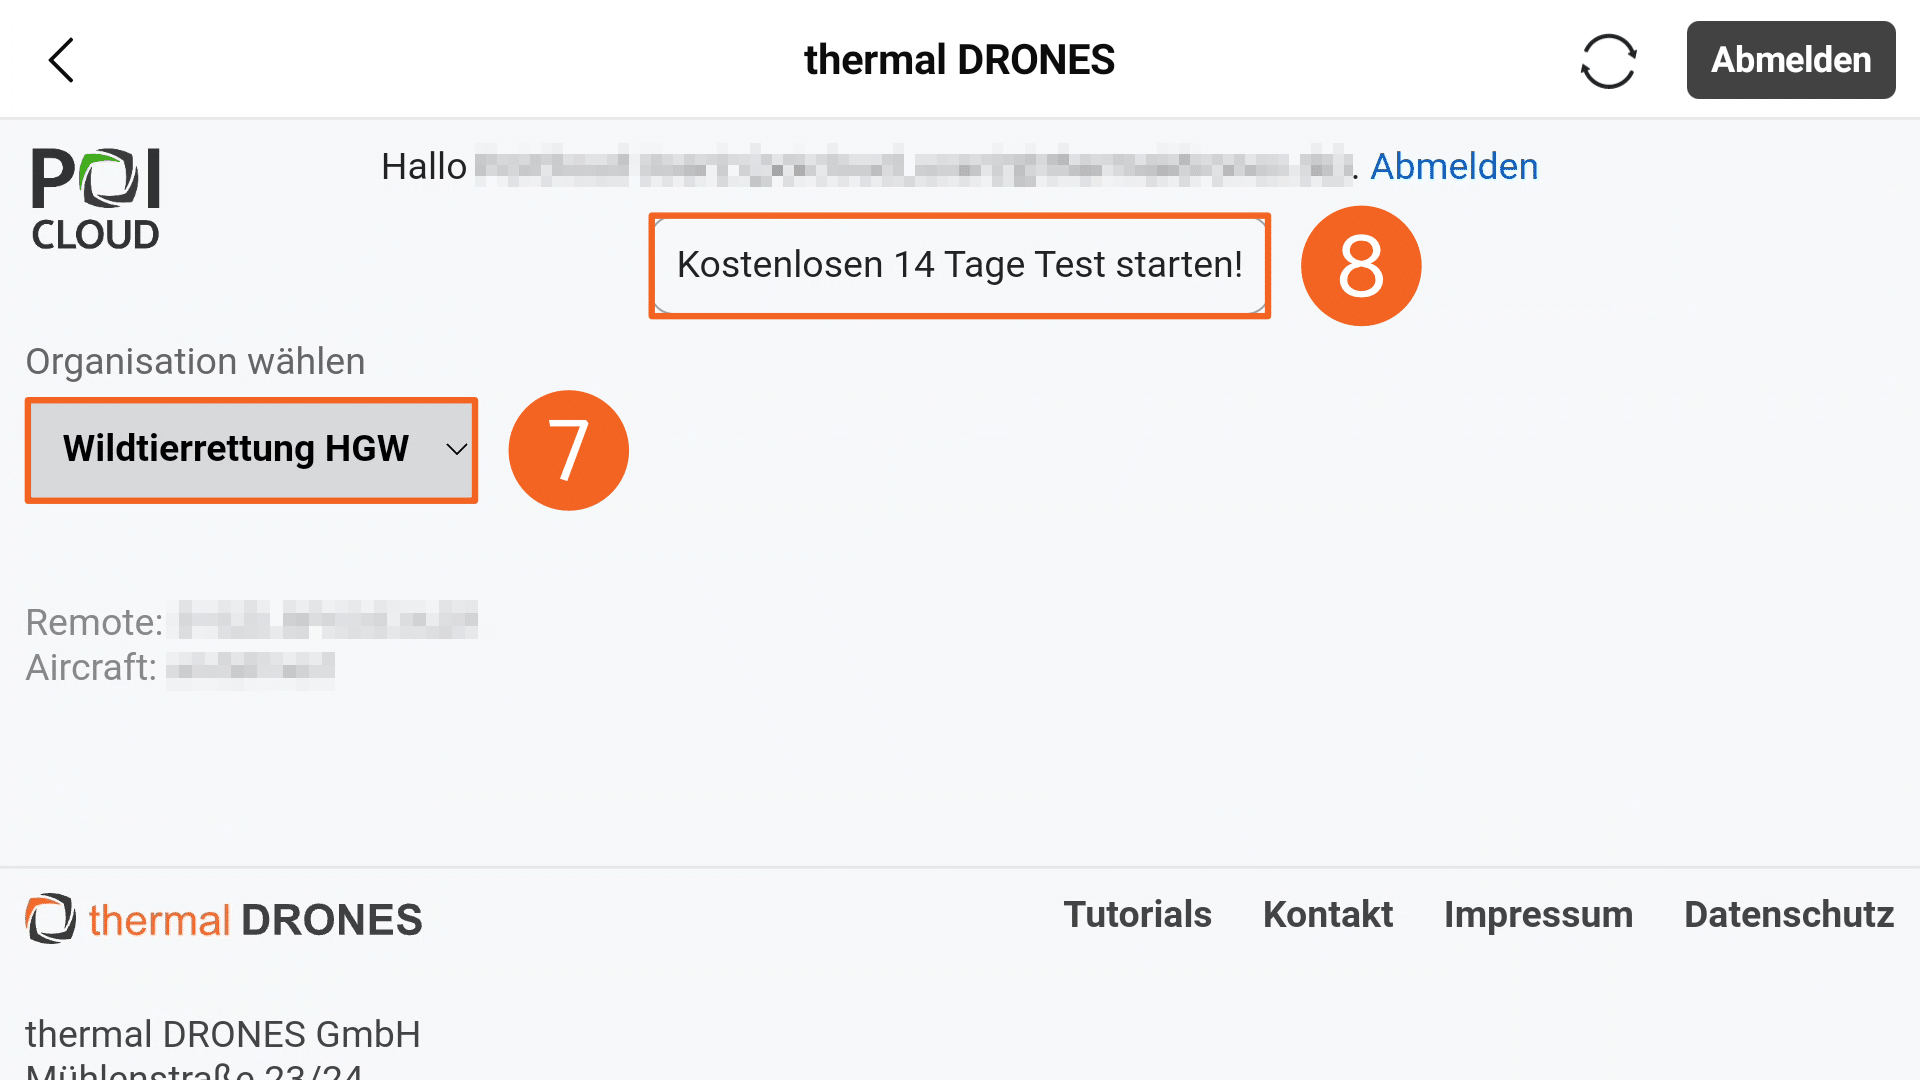Image resolution: width=1920 pixels, height=1080 pixels.
Task: Open the Kontakt footer menu item
Action: [x=1327, y=915]
